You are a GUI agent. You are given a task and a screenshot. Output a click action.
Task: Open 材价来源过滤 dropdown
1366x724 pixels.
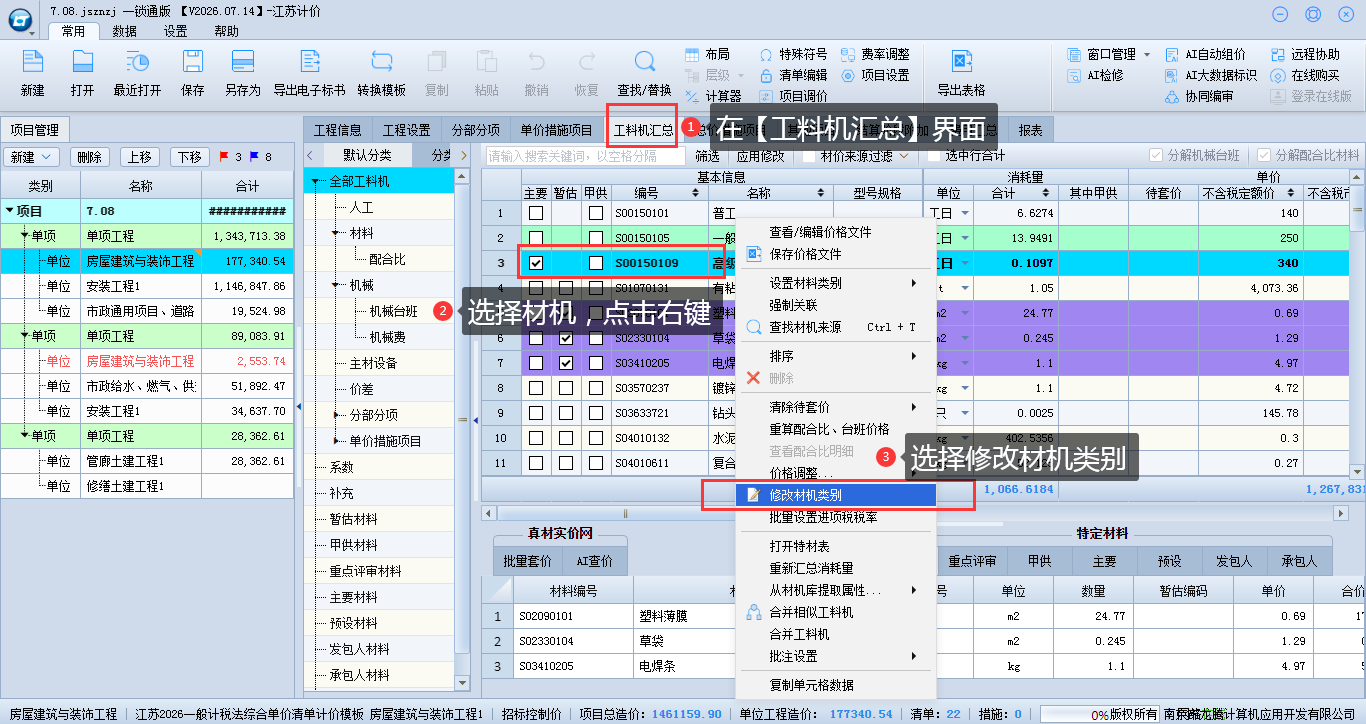coord(904,155)
